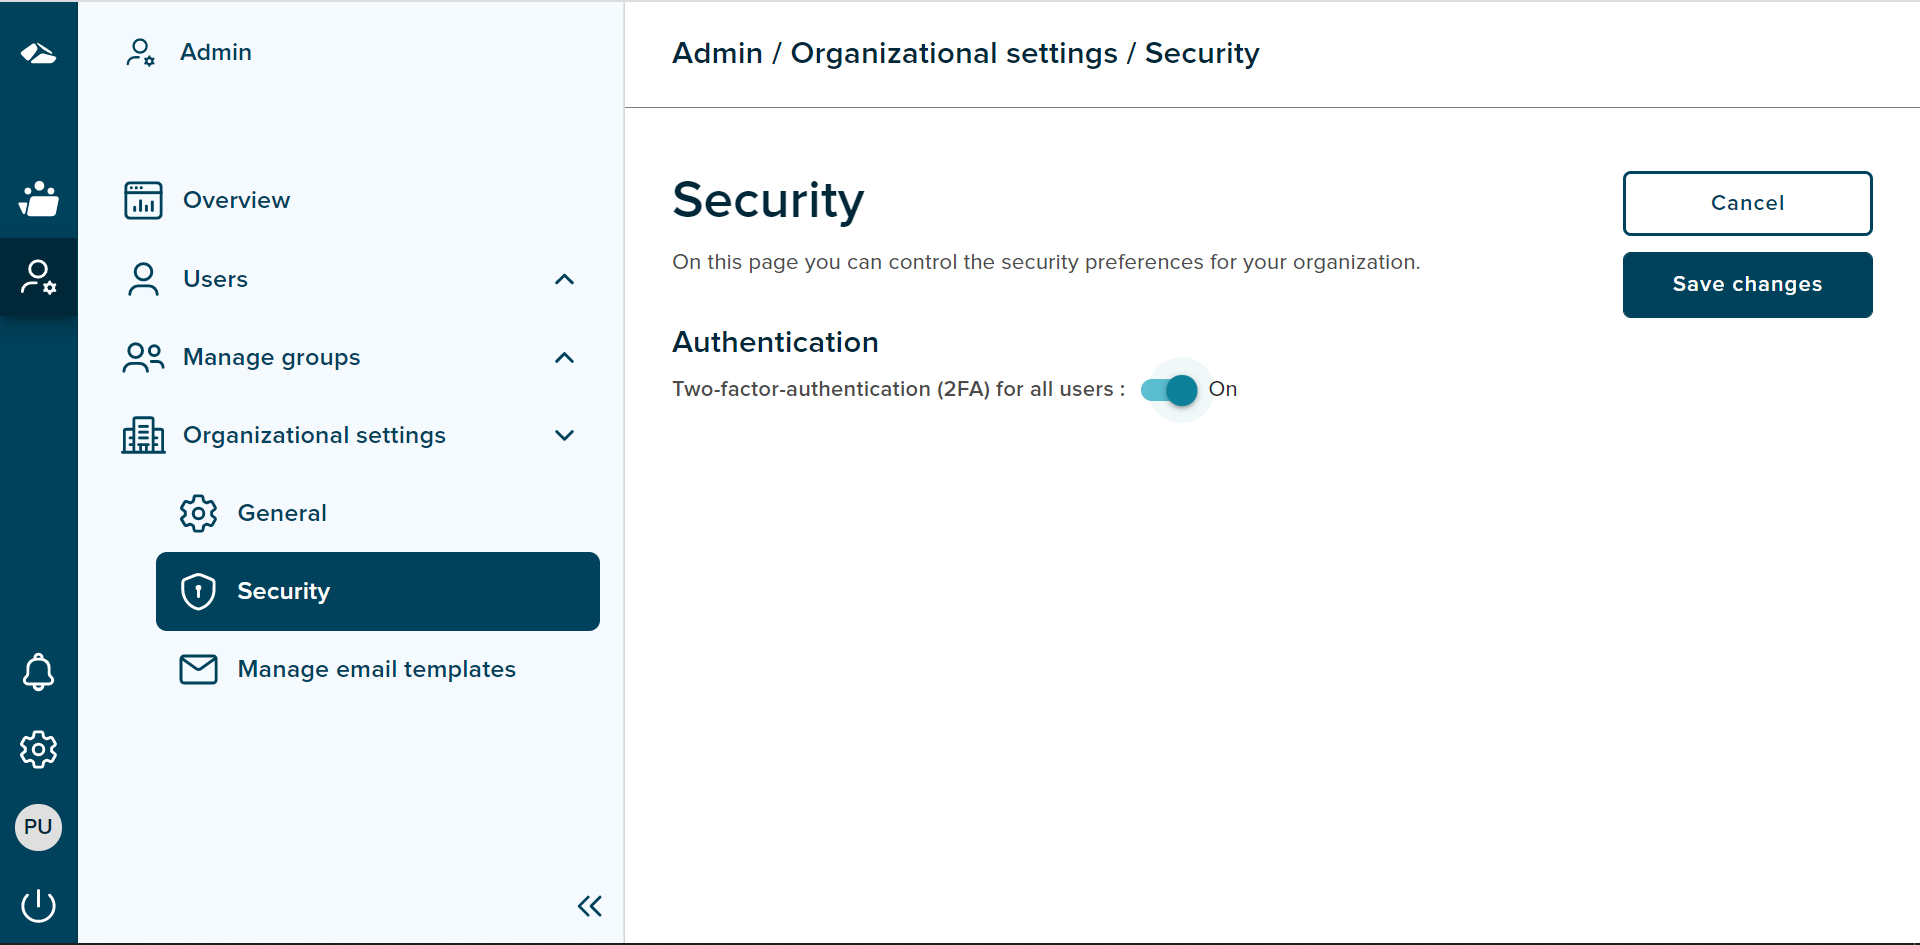
Task: Click the app logo in the top-left rail
Action: tap(38, 53)
